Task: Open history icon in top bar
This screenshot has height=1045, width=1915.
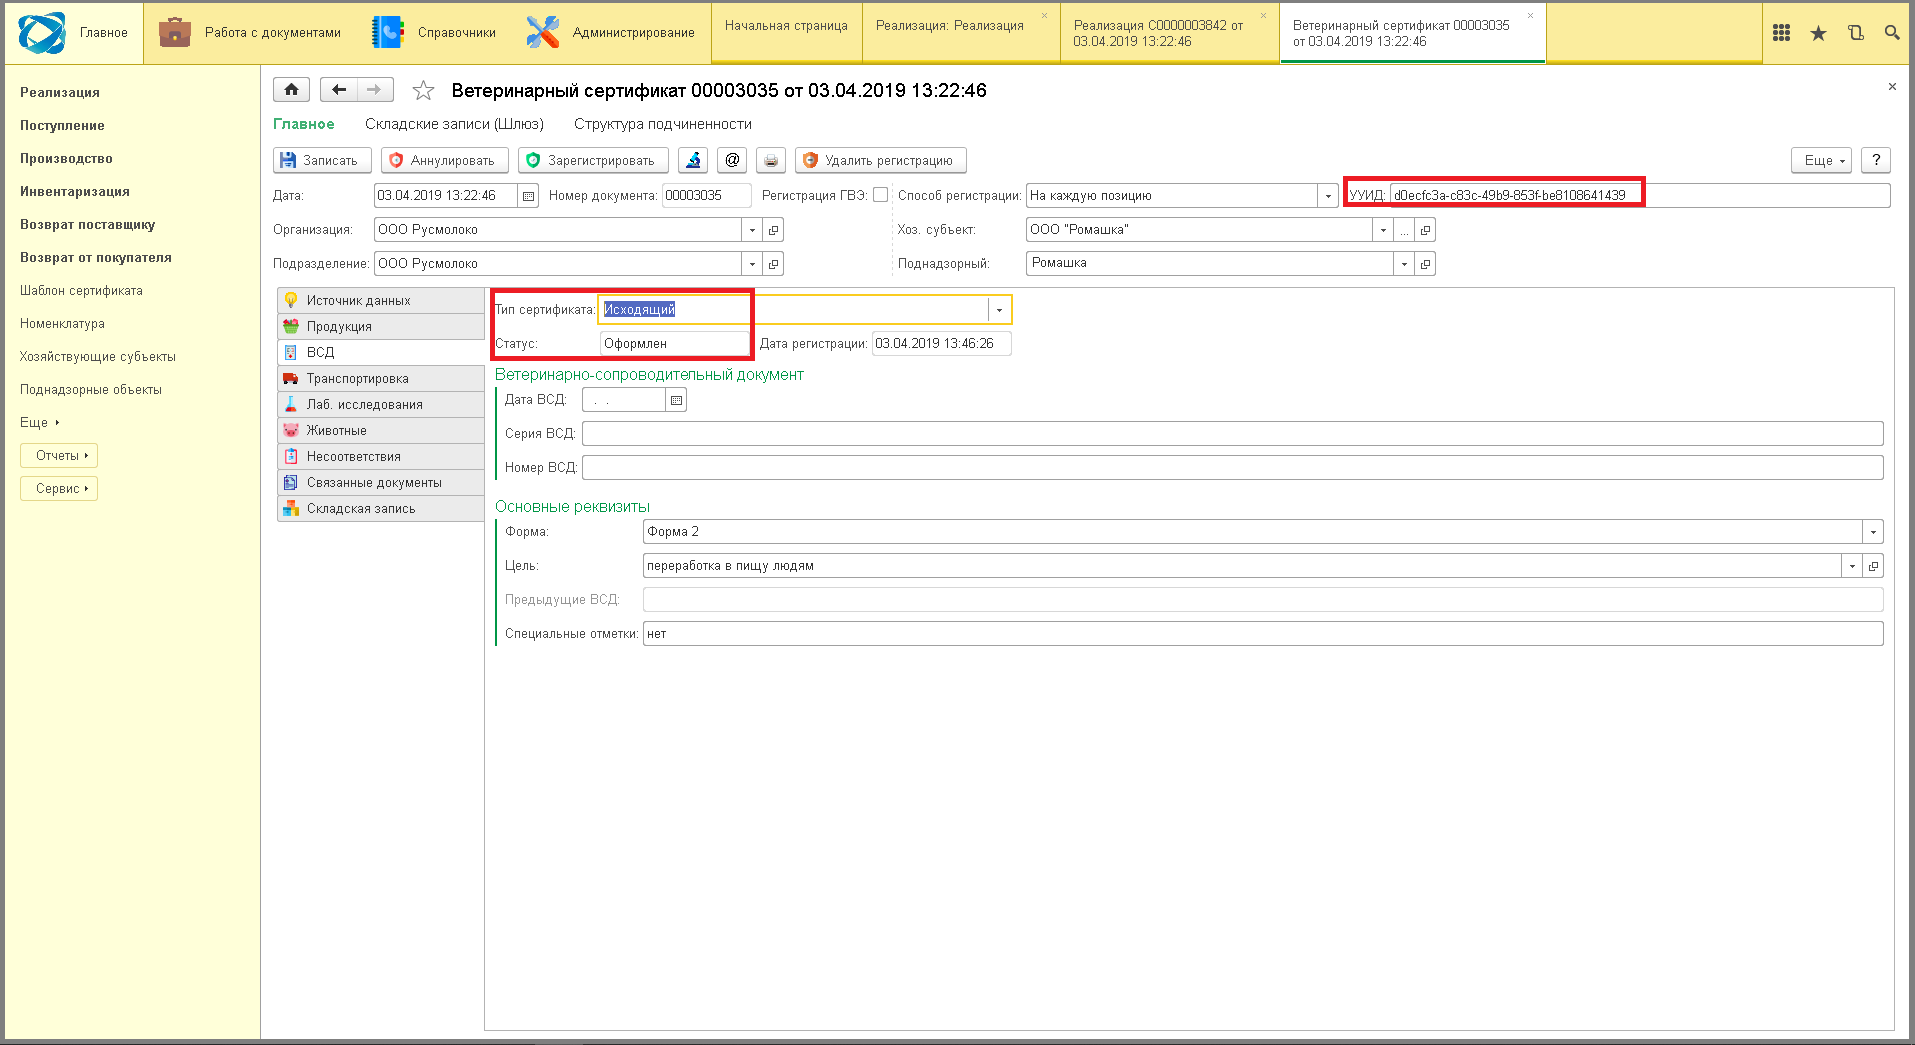Action: click(x=1855, y=33)
